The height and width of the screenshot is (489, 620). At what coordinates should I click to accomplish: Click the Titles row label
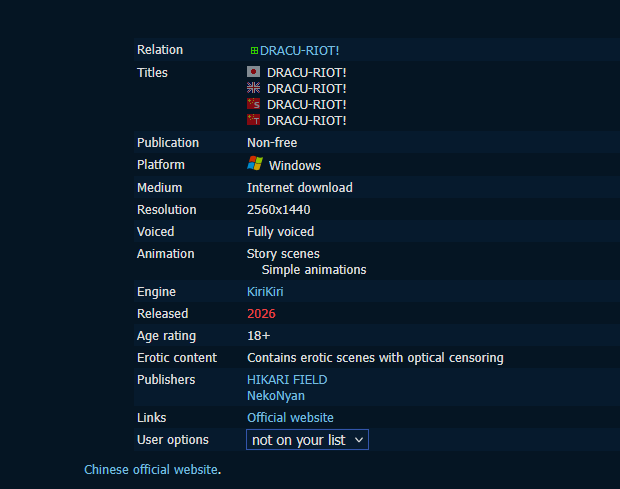[152, 73]
